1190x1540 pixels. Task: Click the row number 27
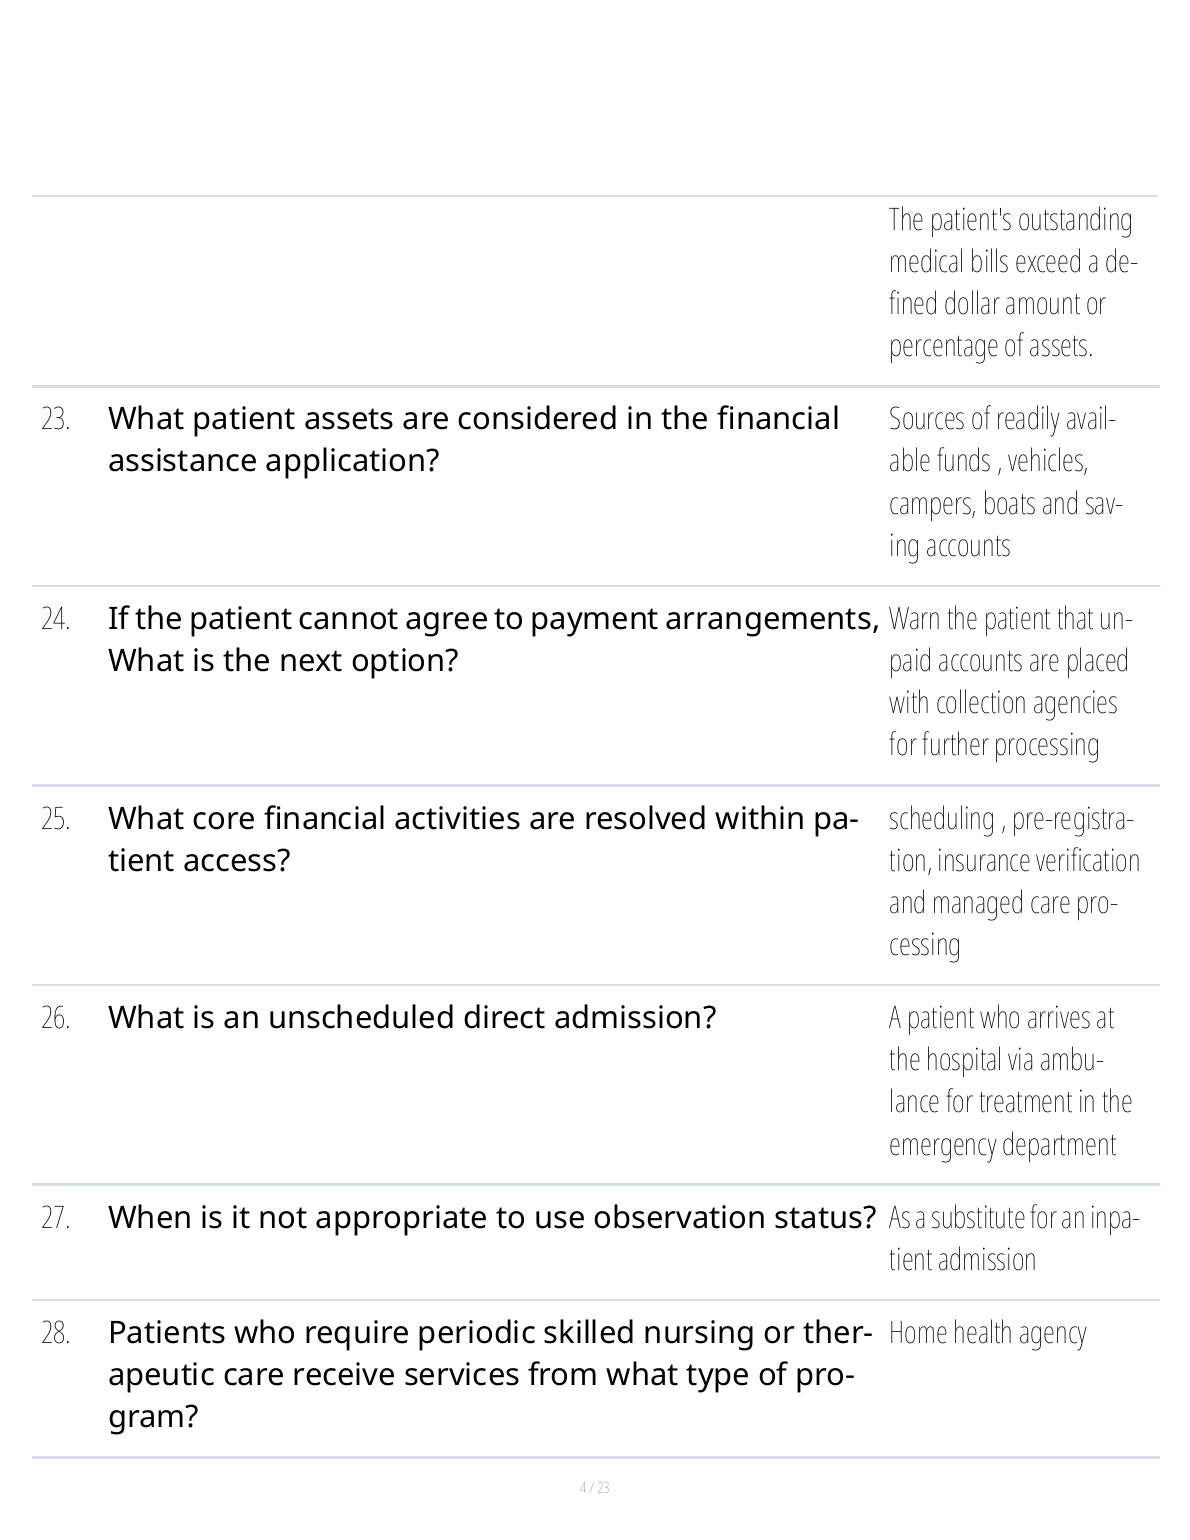[56, 1218]
